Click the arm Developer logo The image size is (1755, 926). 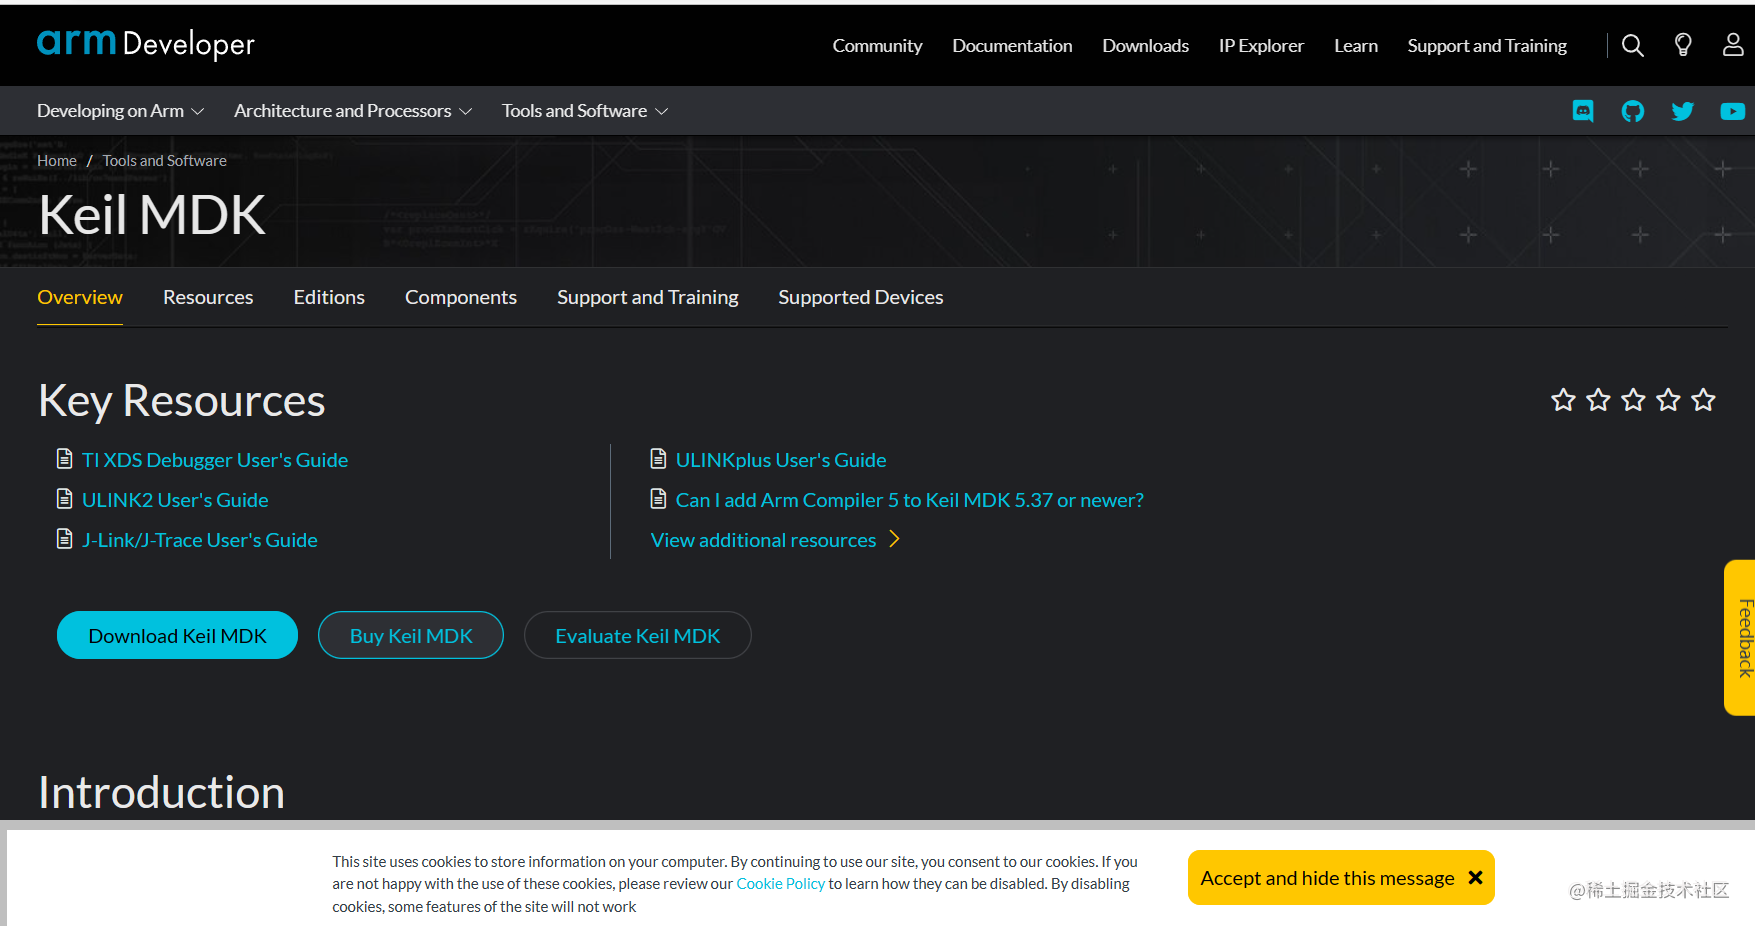146,44
